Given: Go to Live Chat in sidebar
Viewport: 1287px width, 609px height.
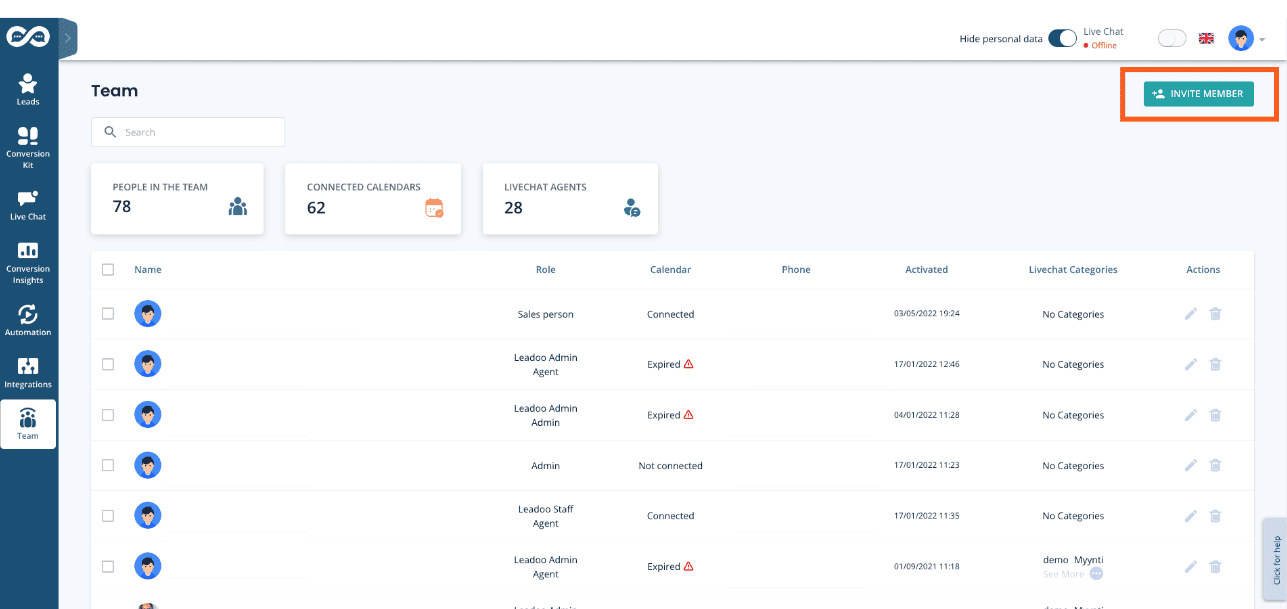Looking at the screenshot, I should pyautogui.click(x=28, y=204).
